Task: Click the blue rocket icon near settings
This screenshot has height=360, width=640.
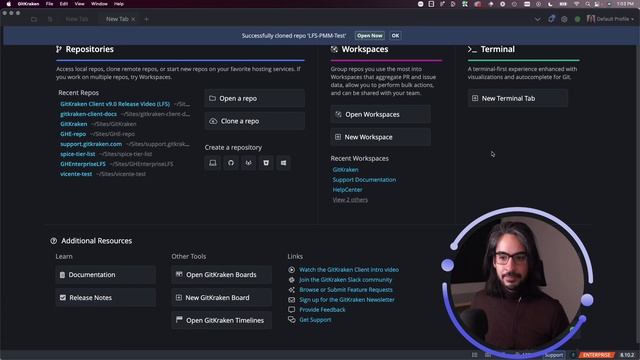Action: pos(551,19)
